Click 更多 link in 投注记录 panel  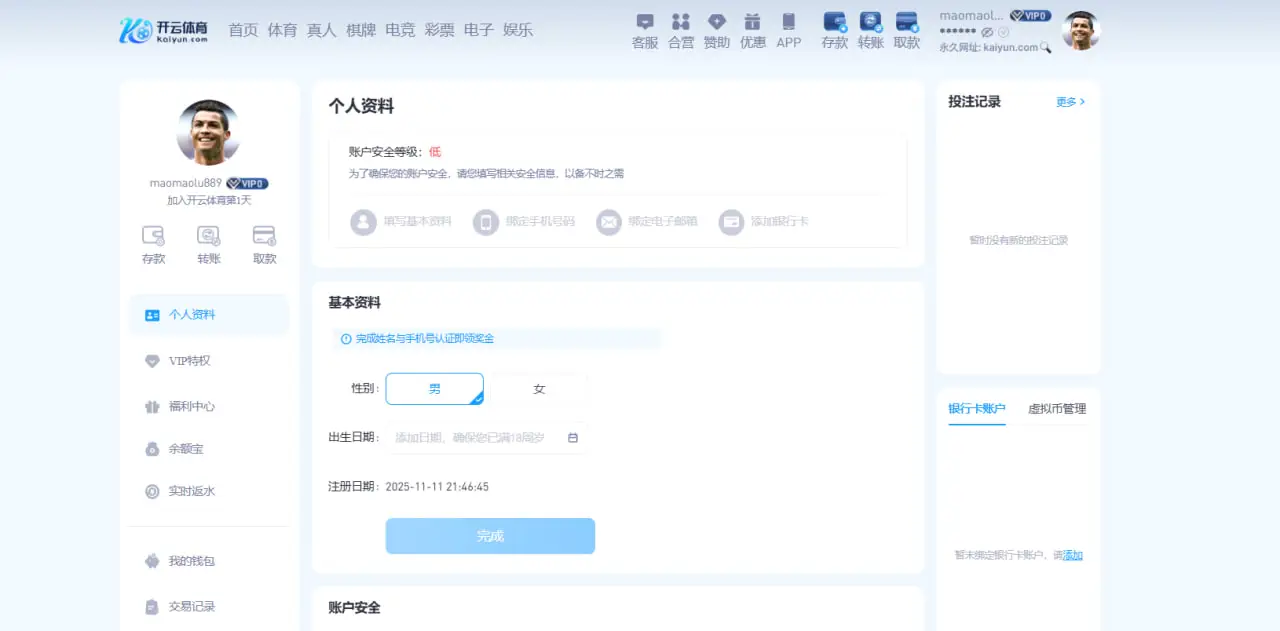(x=1070, y=102)
